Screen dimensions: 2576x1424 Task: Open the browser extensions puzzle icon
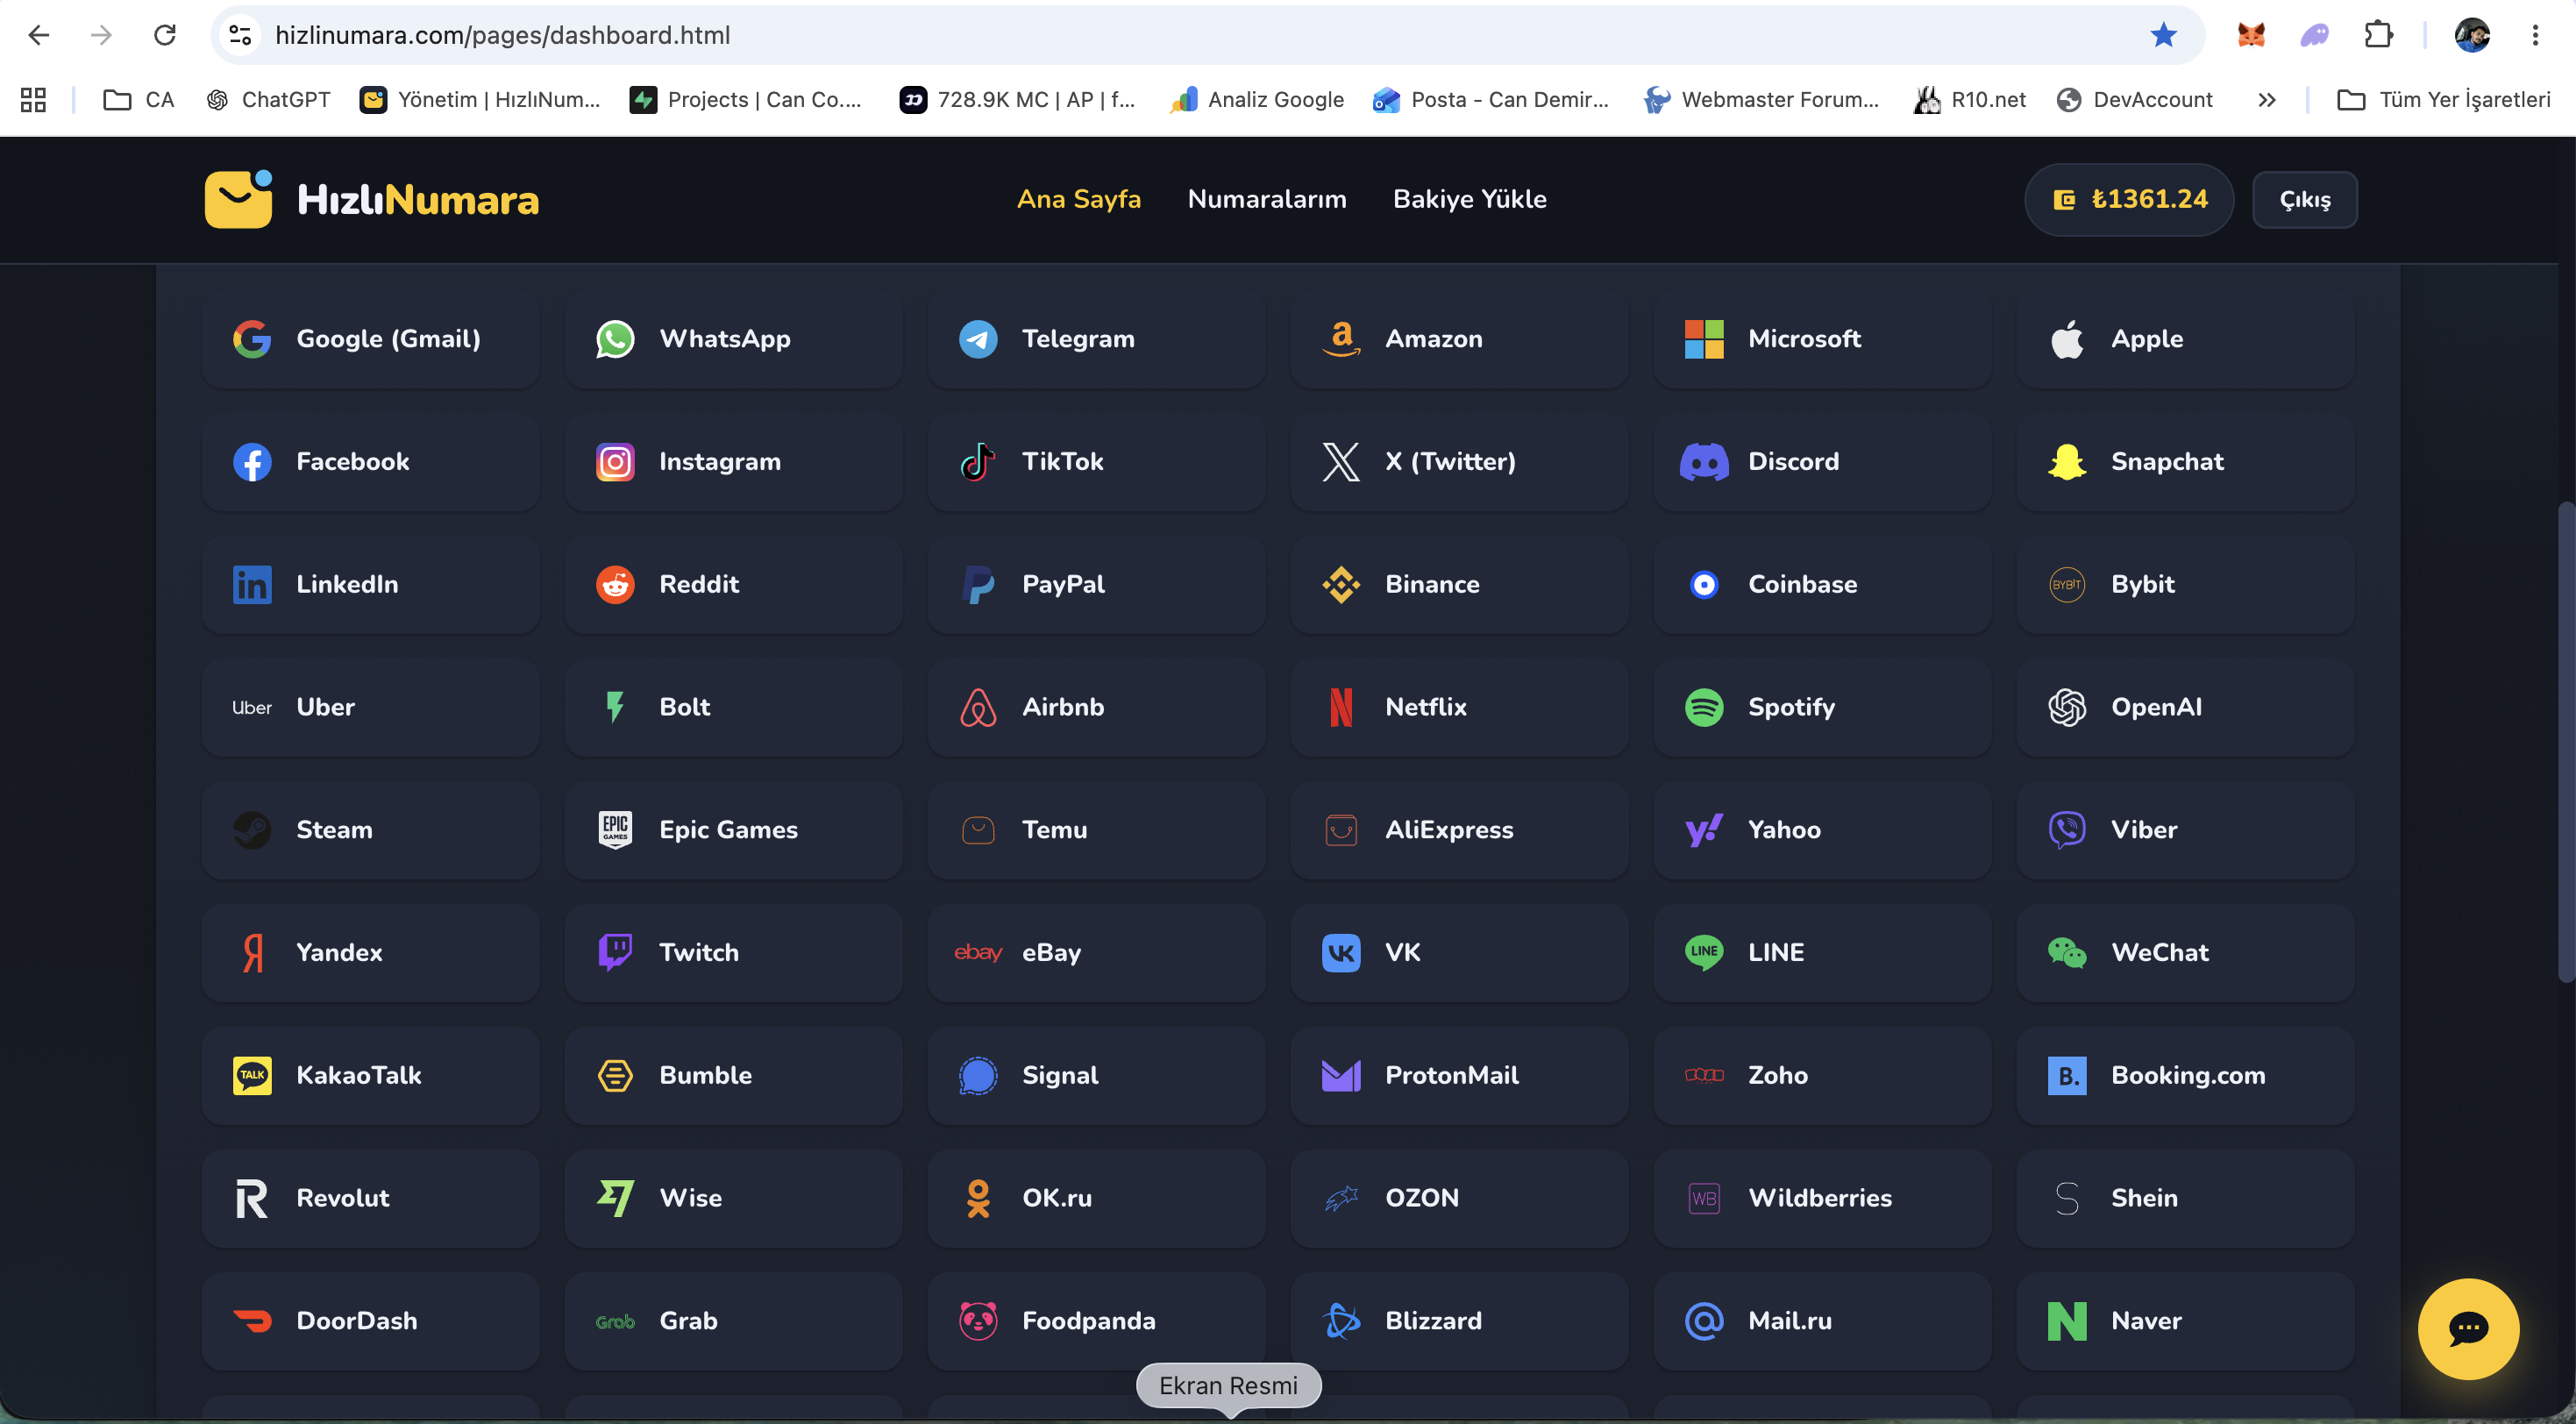(2379, 35)
